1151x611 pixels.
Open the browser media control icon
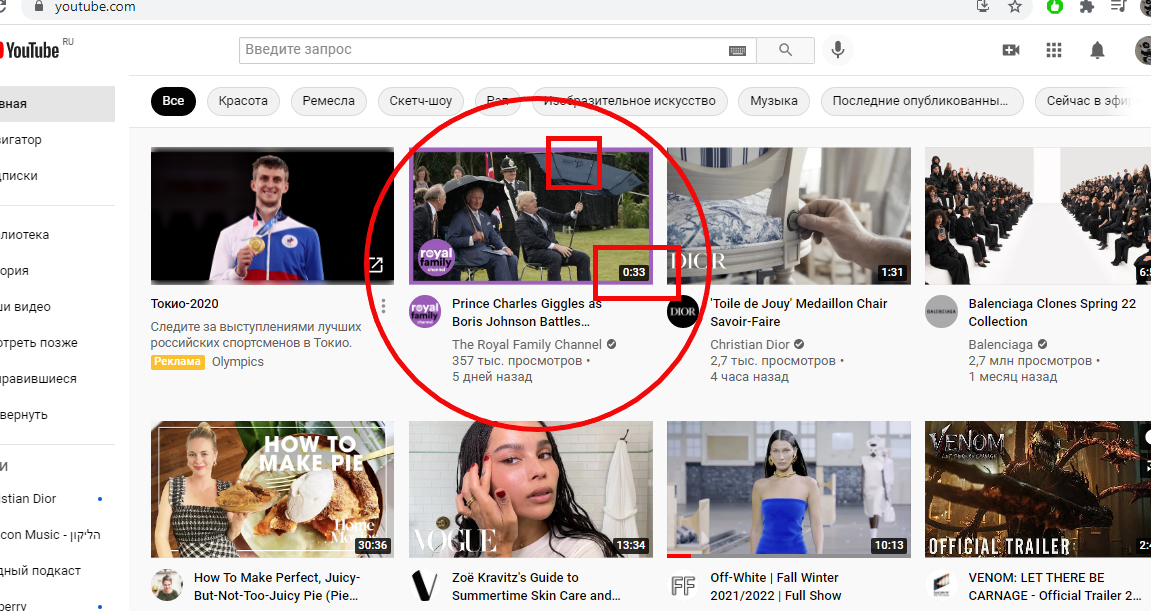point(1119,7)
